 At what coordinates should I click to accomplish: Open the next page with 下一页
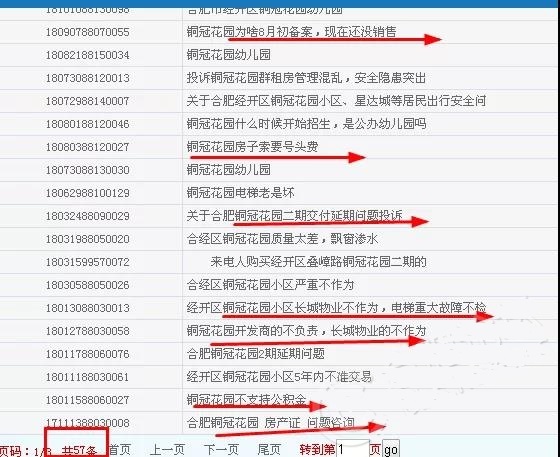pyautogui.click(x=221, y=450)
